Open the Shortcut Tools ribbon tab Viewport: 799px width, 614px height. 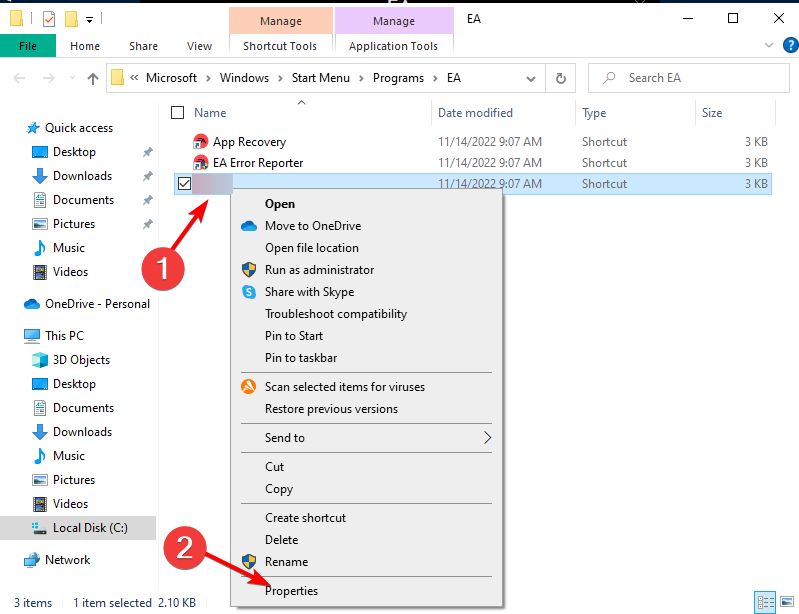point(280,46)
